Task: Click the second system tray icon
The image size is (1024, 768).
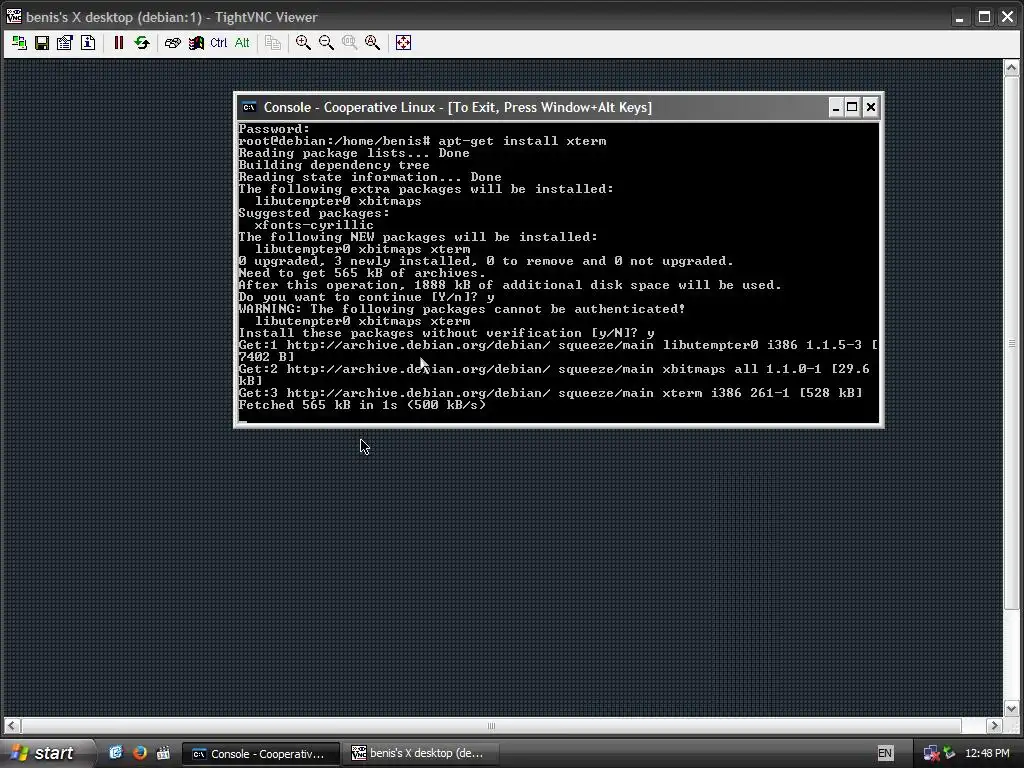Action: 949,754
